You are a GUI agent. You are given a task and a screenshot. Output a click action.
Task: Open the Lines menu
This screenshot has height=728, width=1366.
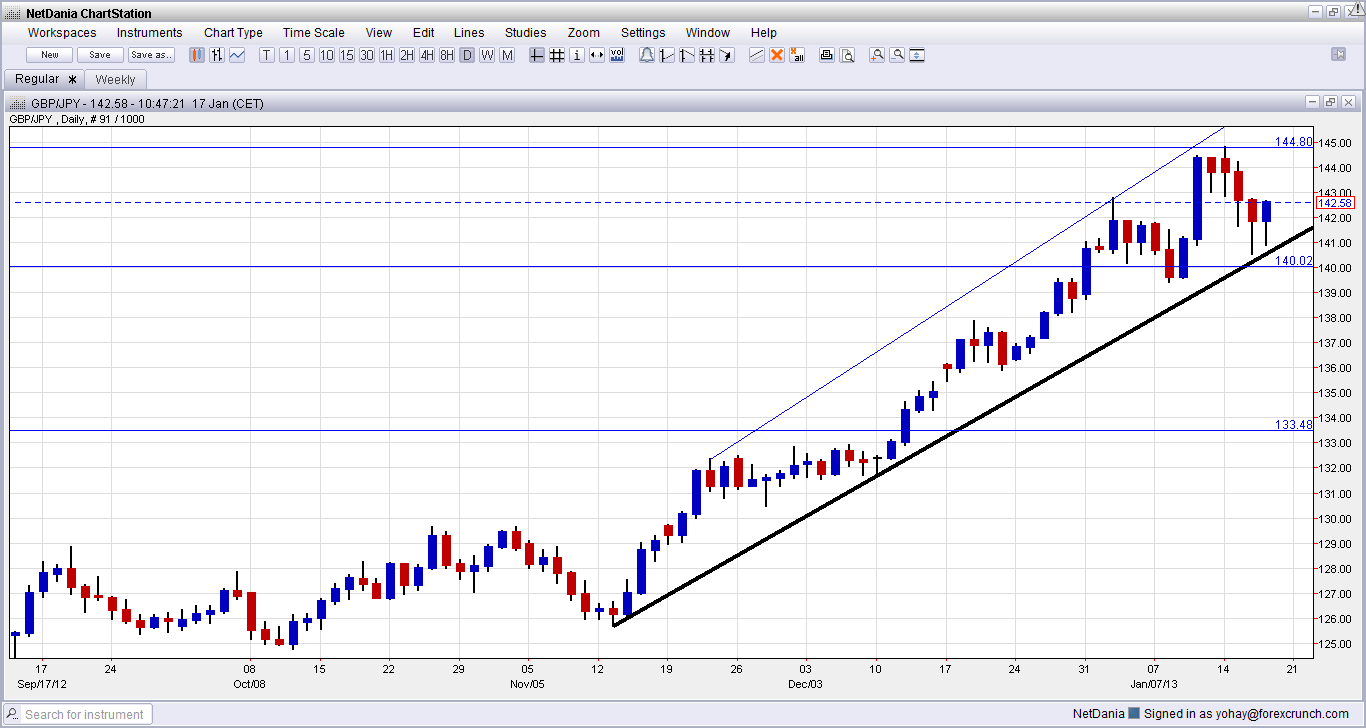tap(469, 33)
